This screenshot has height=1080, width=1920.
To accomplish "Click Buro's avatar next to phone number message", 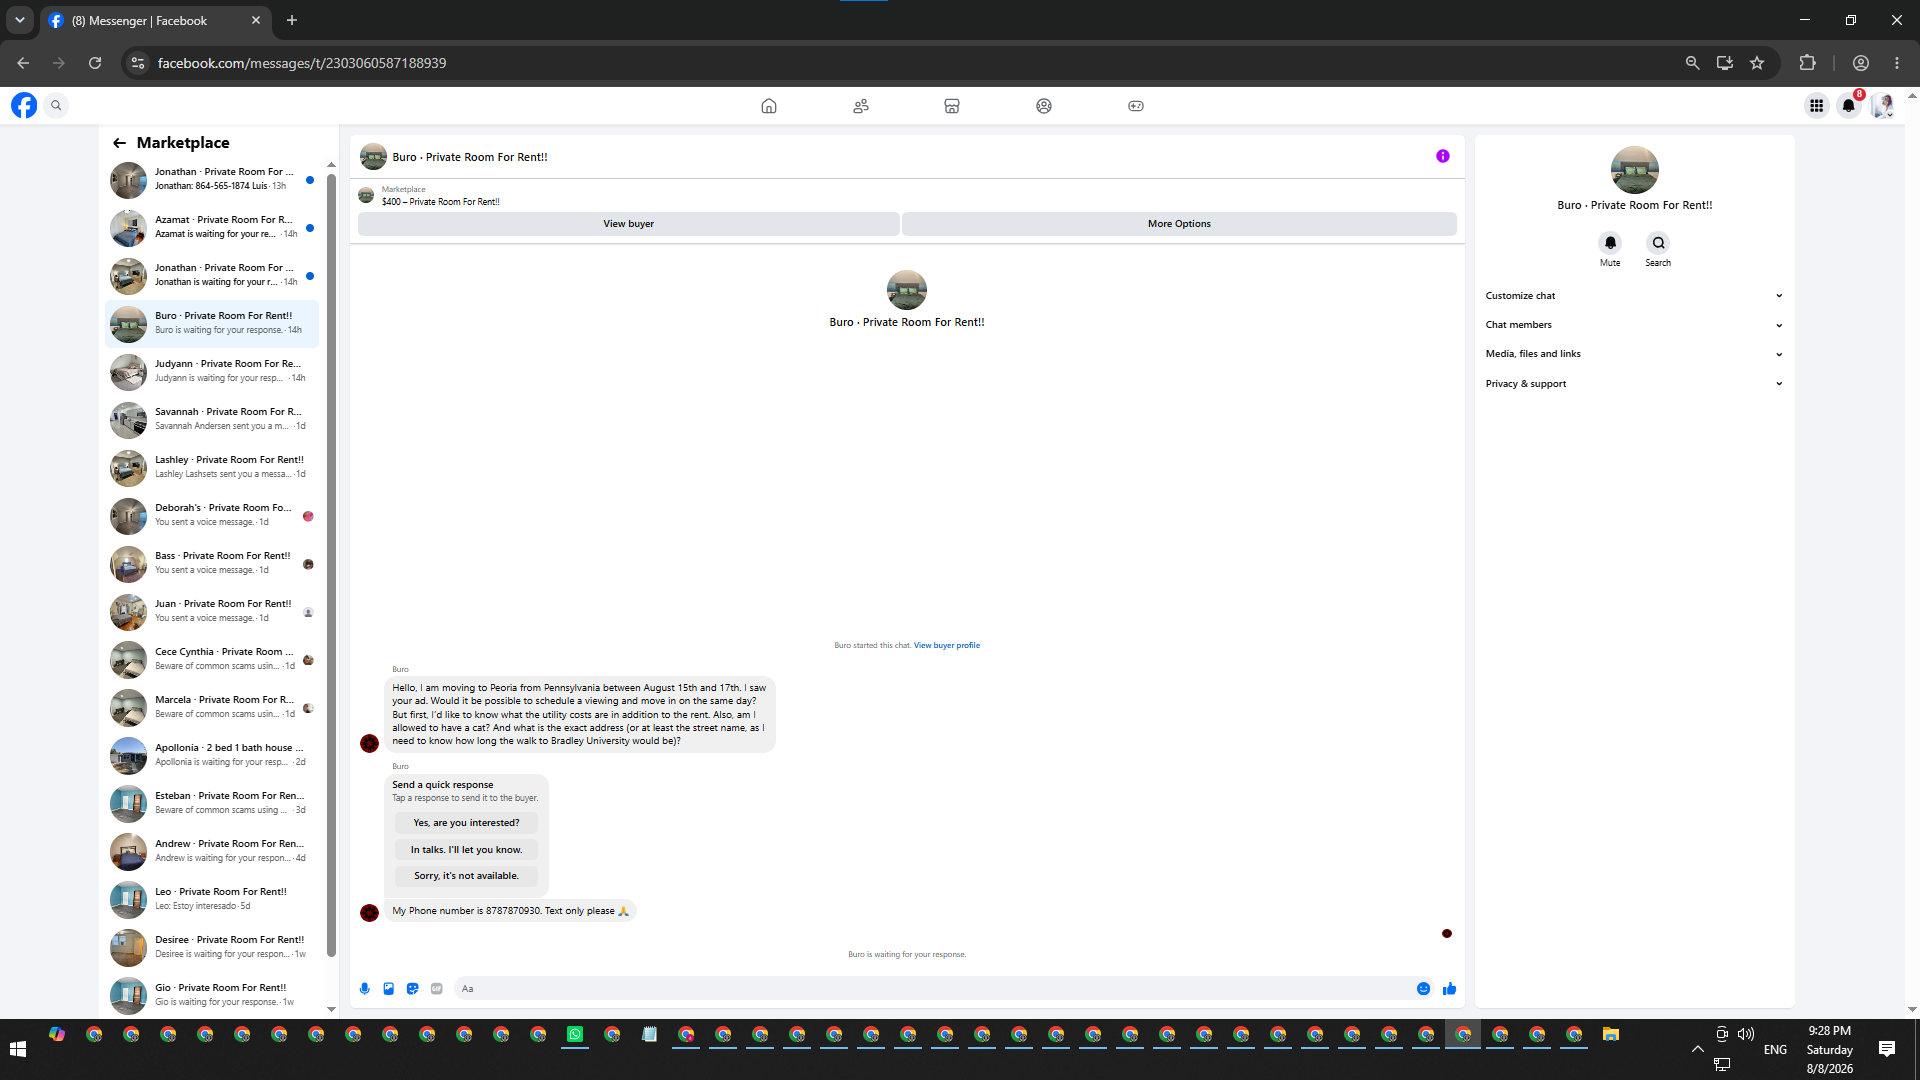I will [370, 913].
